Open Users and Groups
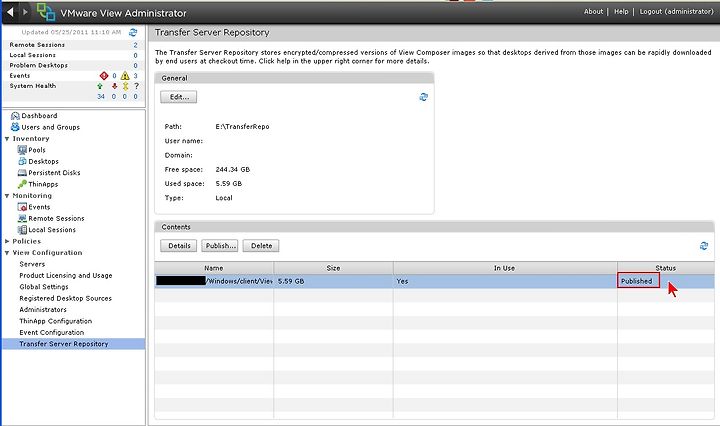Screen dimensions: 720x426 (51, 127)
